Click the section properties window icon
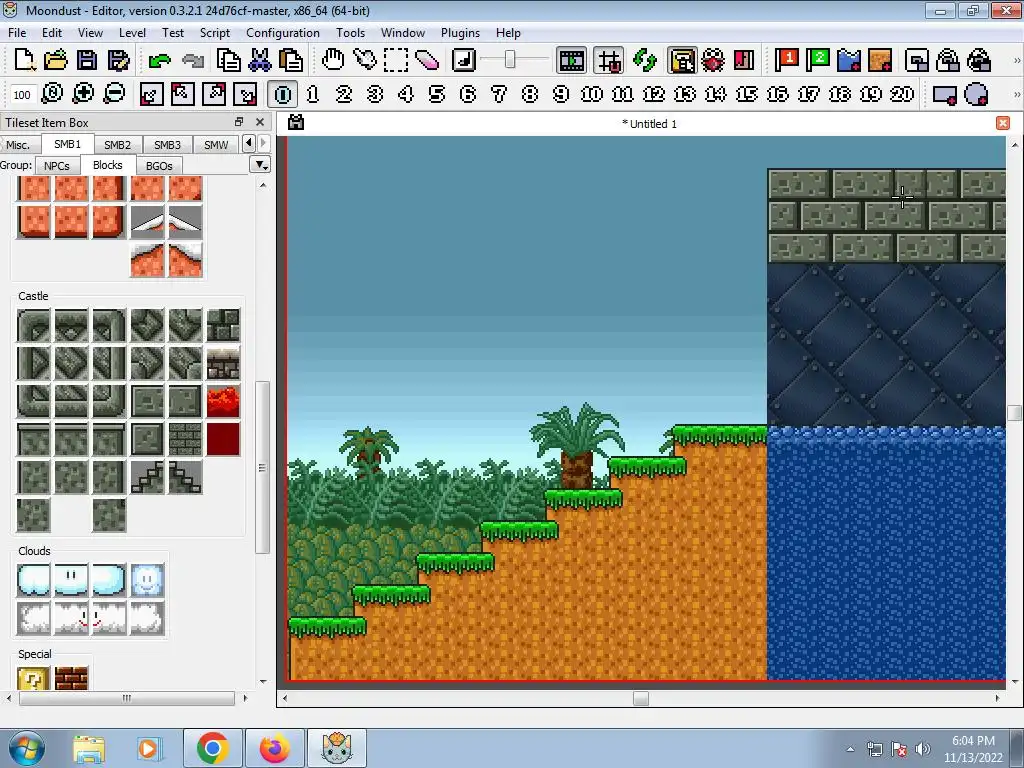This screenshot has width=1024, height=768. point(917,60)
